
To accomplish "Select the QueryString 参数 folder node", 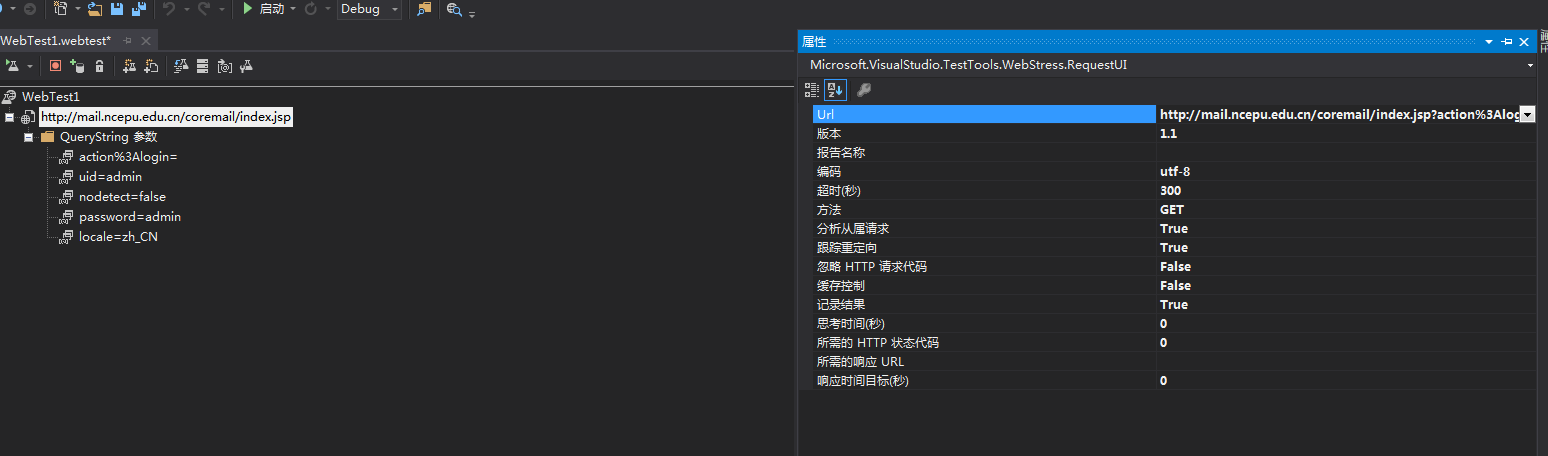I will tap(108, 137).
